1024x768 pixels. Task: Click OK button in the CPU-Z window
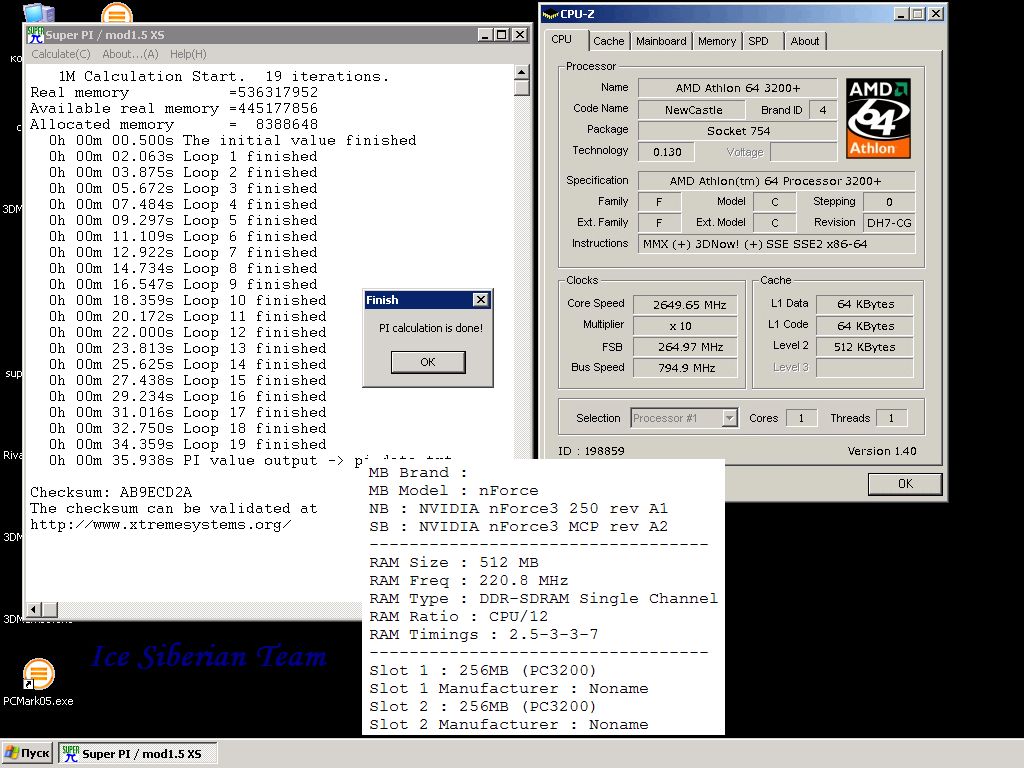905,484
